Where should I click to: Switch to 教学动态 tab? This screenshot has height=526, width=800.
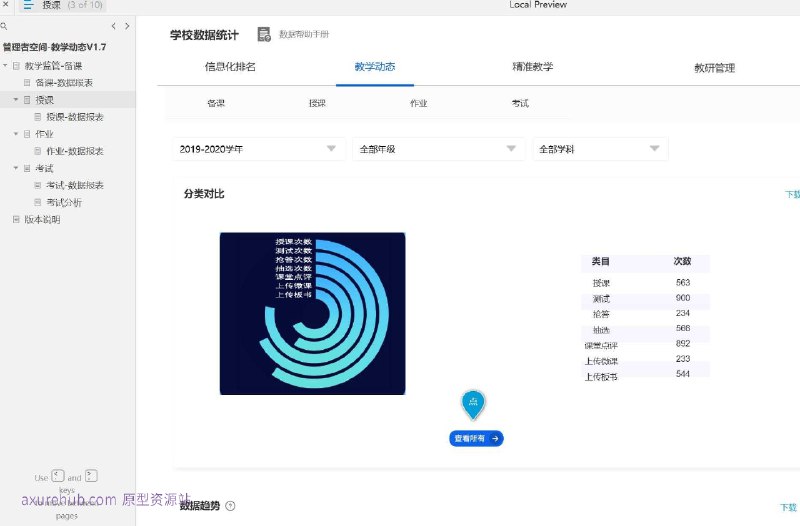coord(375,67)
